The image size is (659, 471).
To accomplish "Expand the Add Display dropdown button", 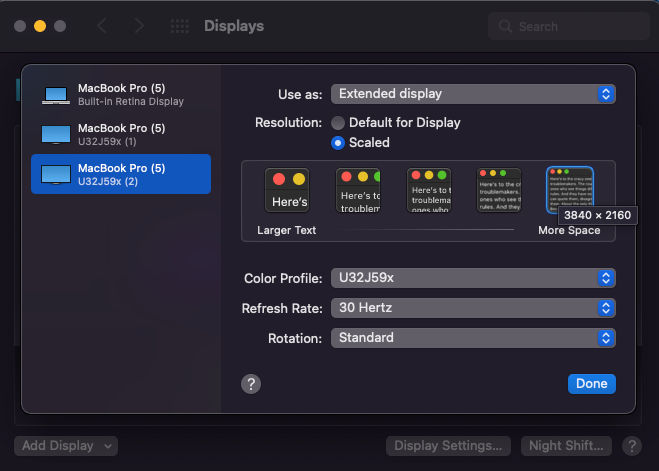I will coord(66,446).
